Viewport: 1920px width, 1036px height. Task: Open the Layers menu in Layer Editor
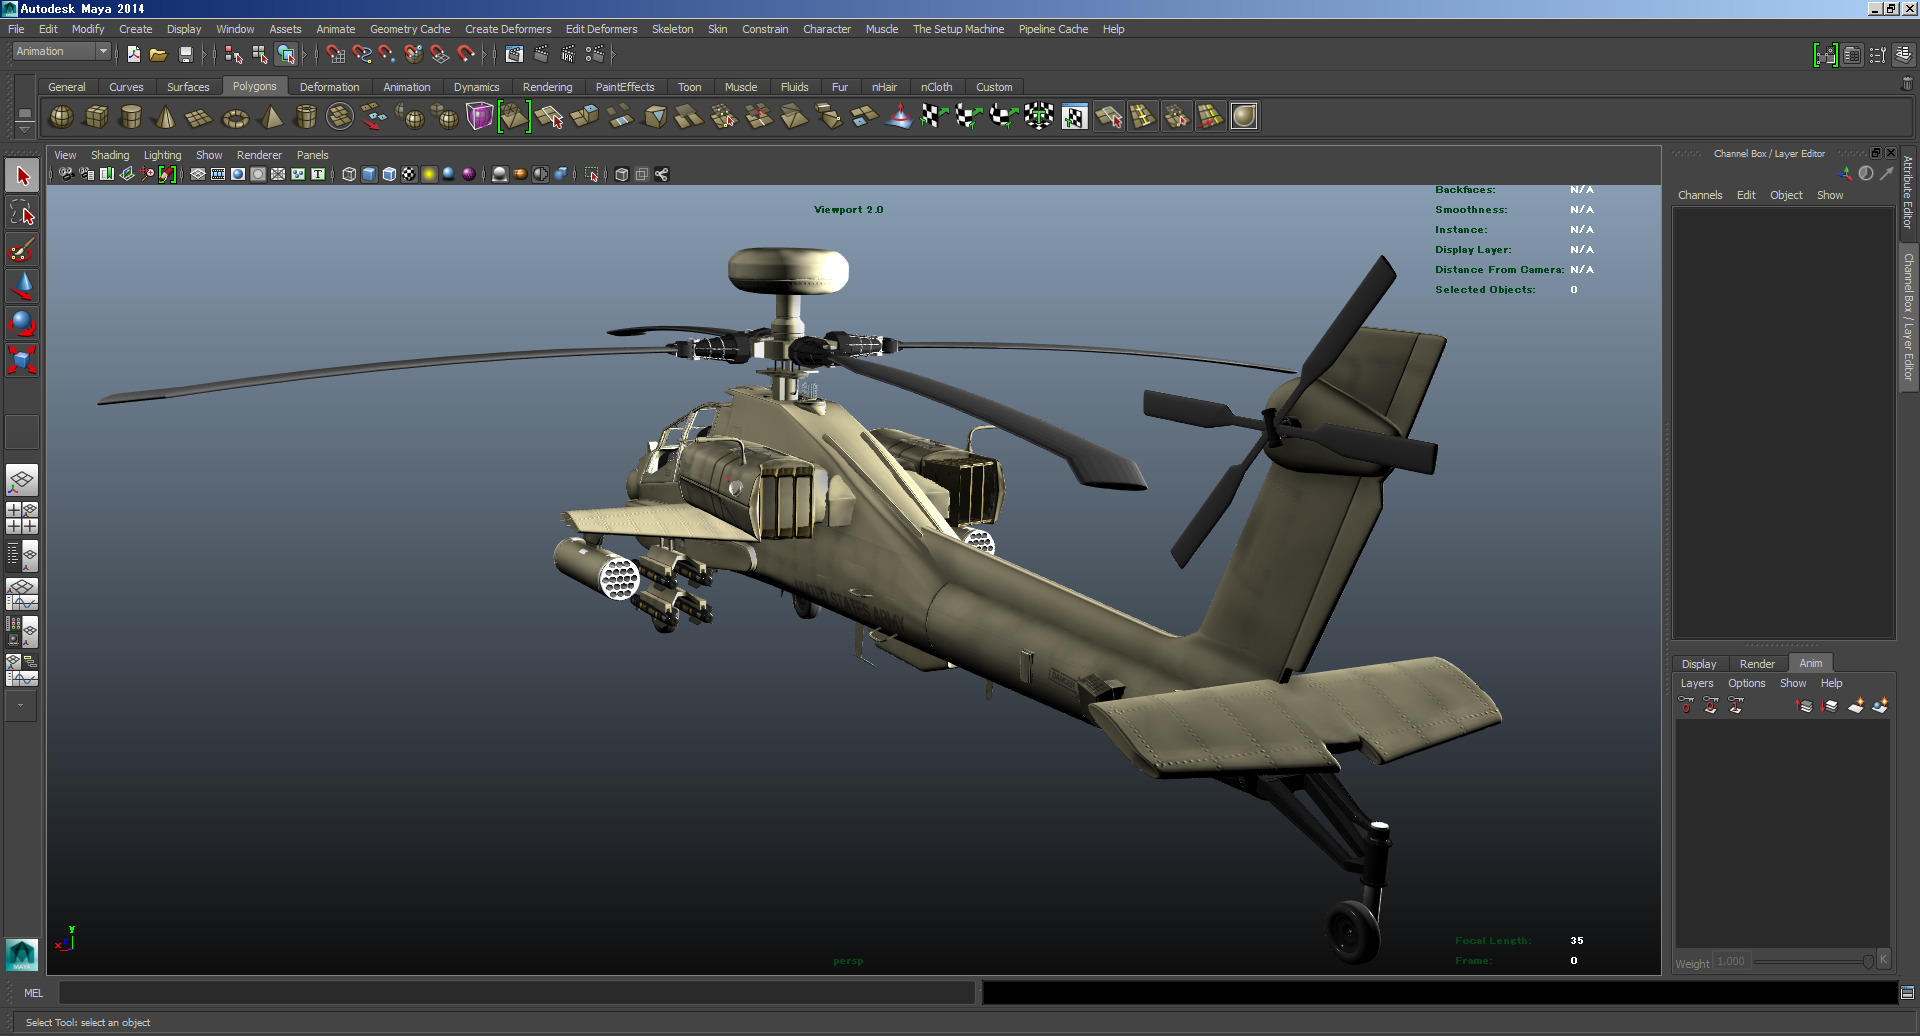pyautogui.click(x=1697, y=683)
